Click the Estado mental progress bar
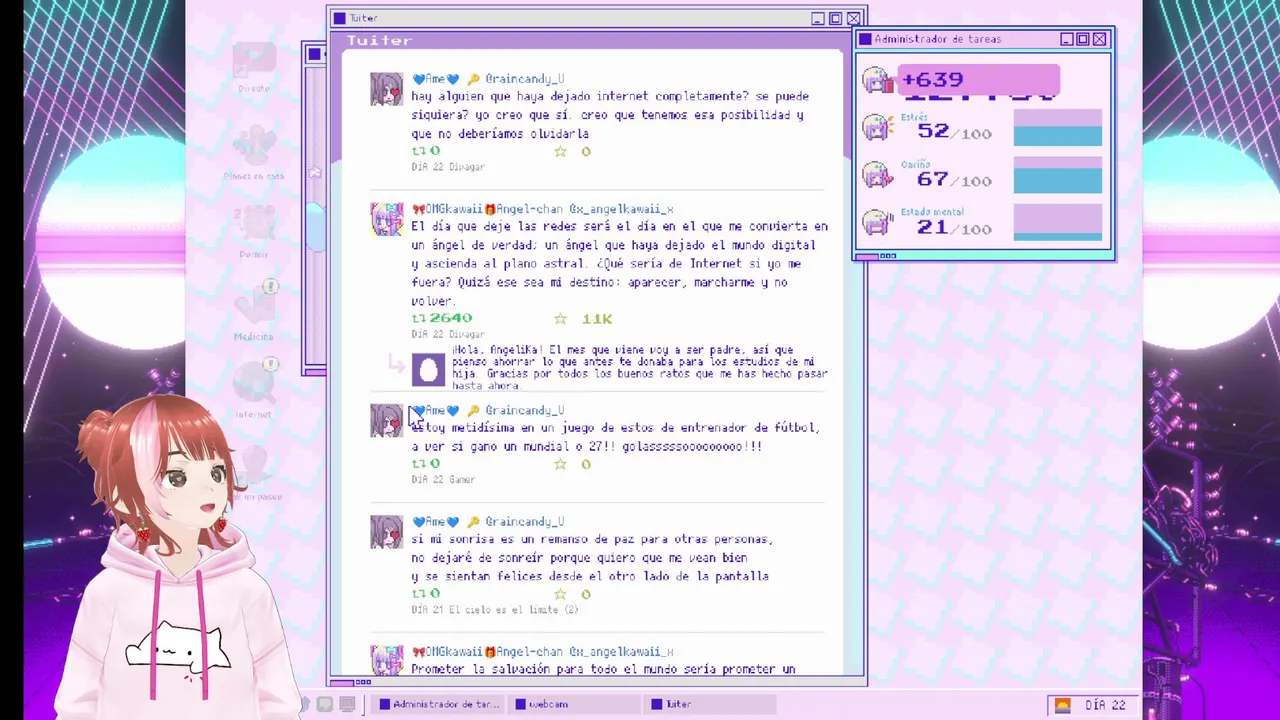The width and height of the screenshot is (1280, 720). pyautogui.click(x=1057, y=223)
